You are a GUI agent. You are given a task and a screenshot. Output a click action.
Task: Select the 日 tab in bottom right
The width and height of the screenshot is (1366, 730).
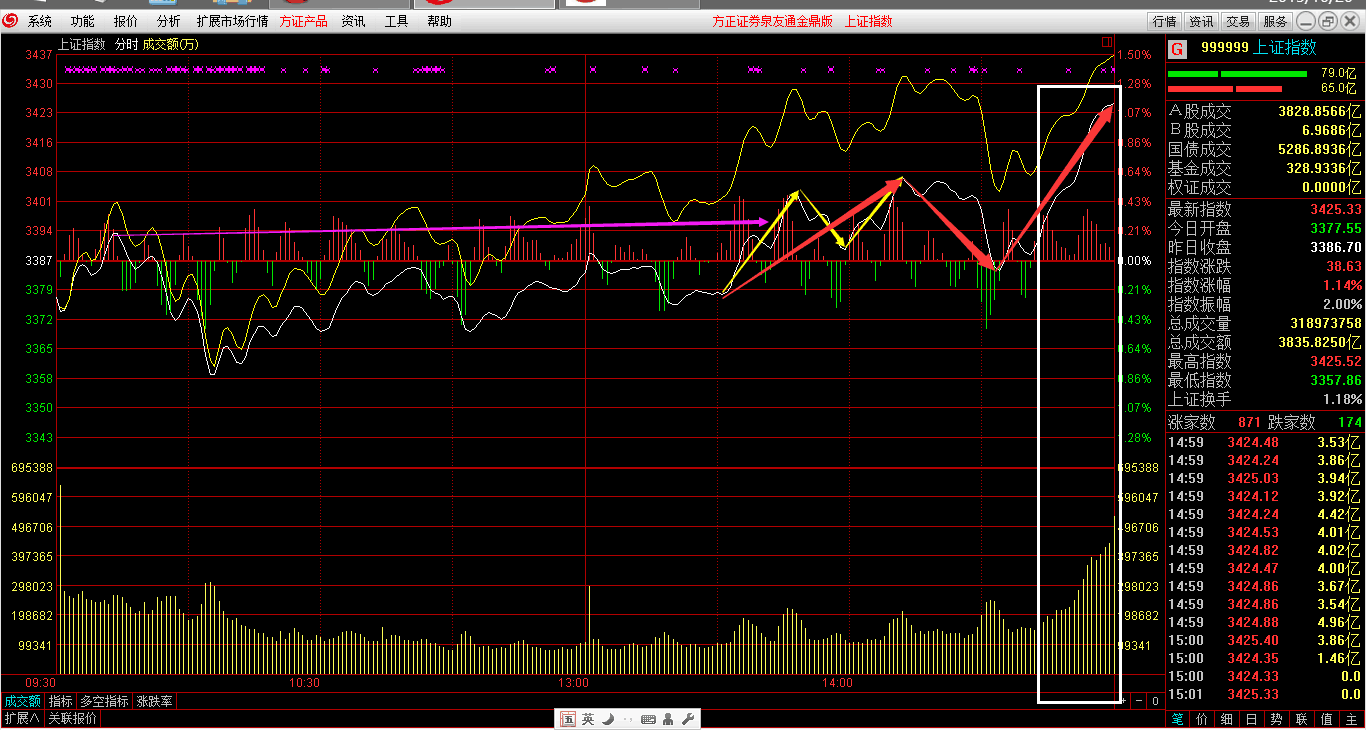coord(1252,719)
